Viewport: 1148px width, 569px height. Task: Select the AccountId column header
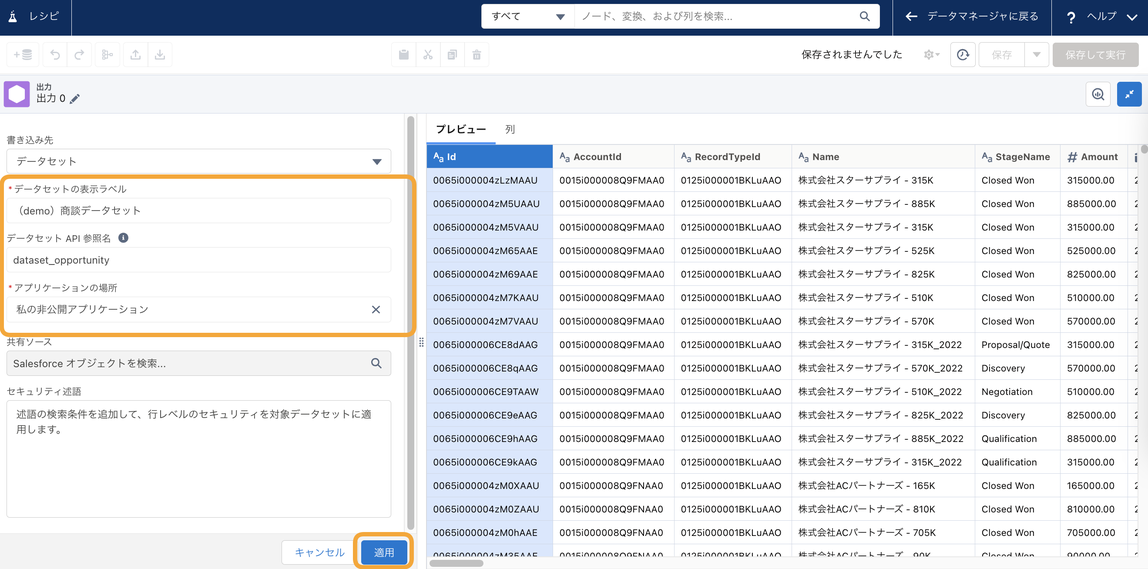[x=614, y=157]
